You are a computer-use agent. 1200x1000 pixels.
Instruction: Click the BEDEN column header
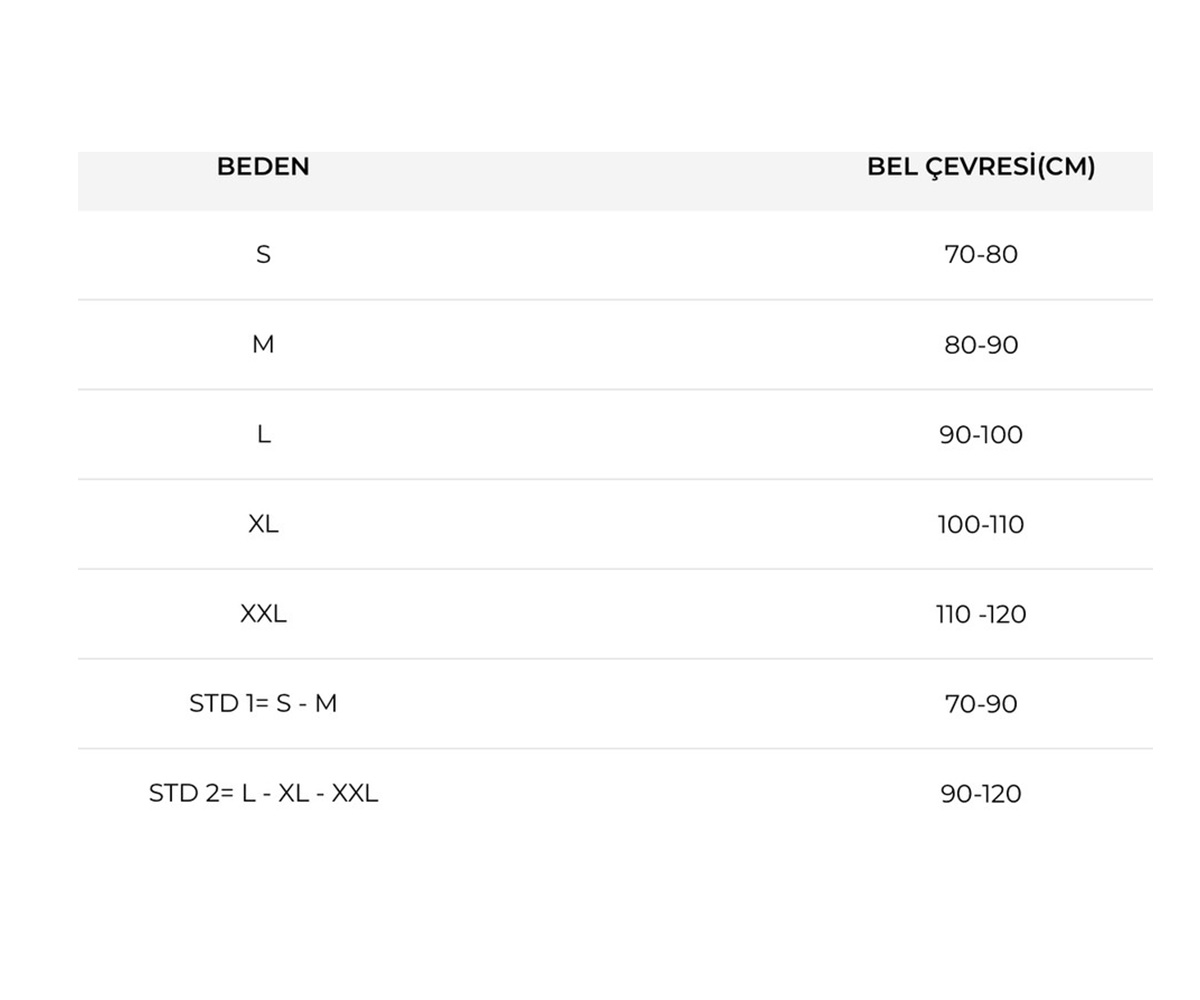(263, 167)
